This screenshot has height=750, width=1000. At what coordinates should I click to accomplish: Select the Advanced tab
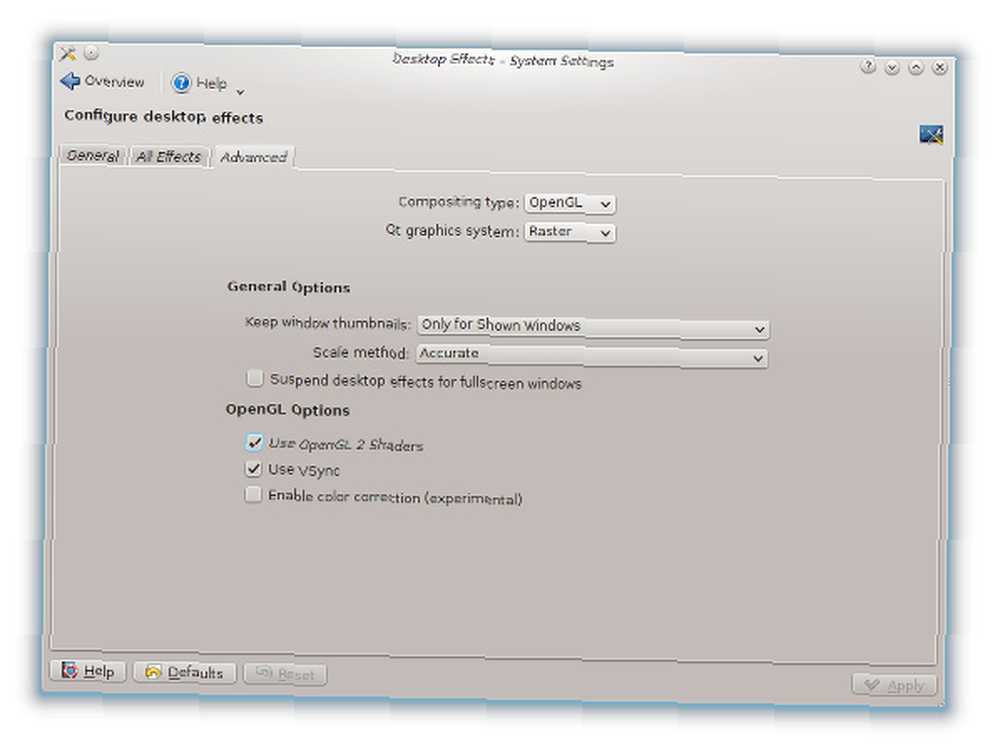253,157
